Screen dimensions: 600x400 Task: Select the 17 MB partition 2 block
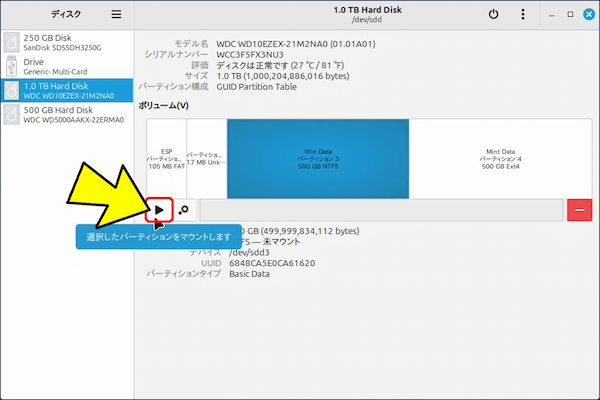coord(206,158)
